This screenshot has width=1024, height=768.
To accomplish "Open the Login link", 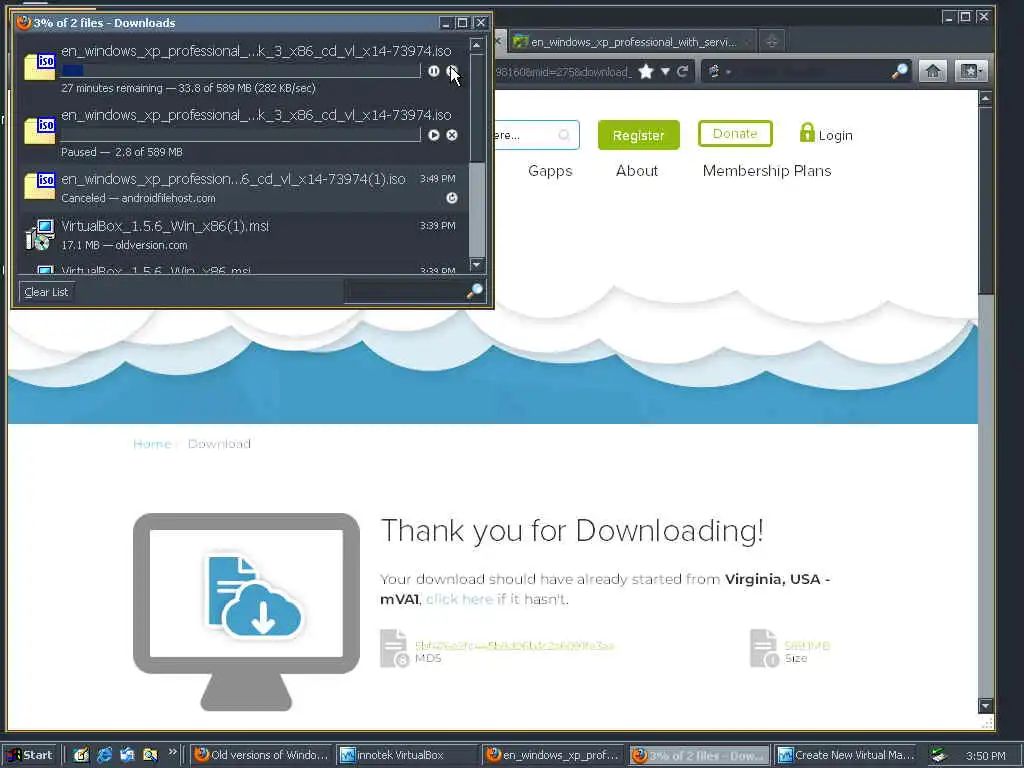I will point(835,135).
